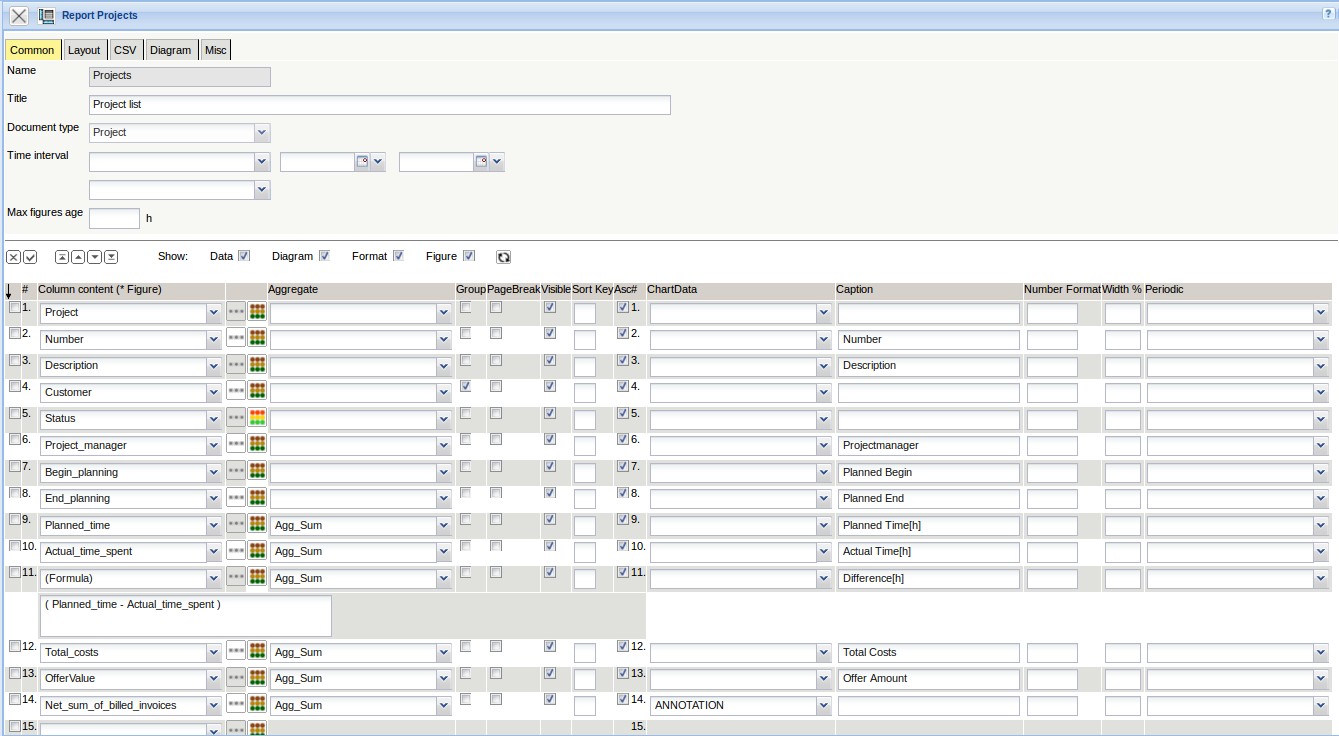Screen dimensions: 1339x736
Task: Toggle the Show Diagram checkbox
Action: [x=324, y=256]
